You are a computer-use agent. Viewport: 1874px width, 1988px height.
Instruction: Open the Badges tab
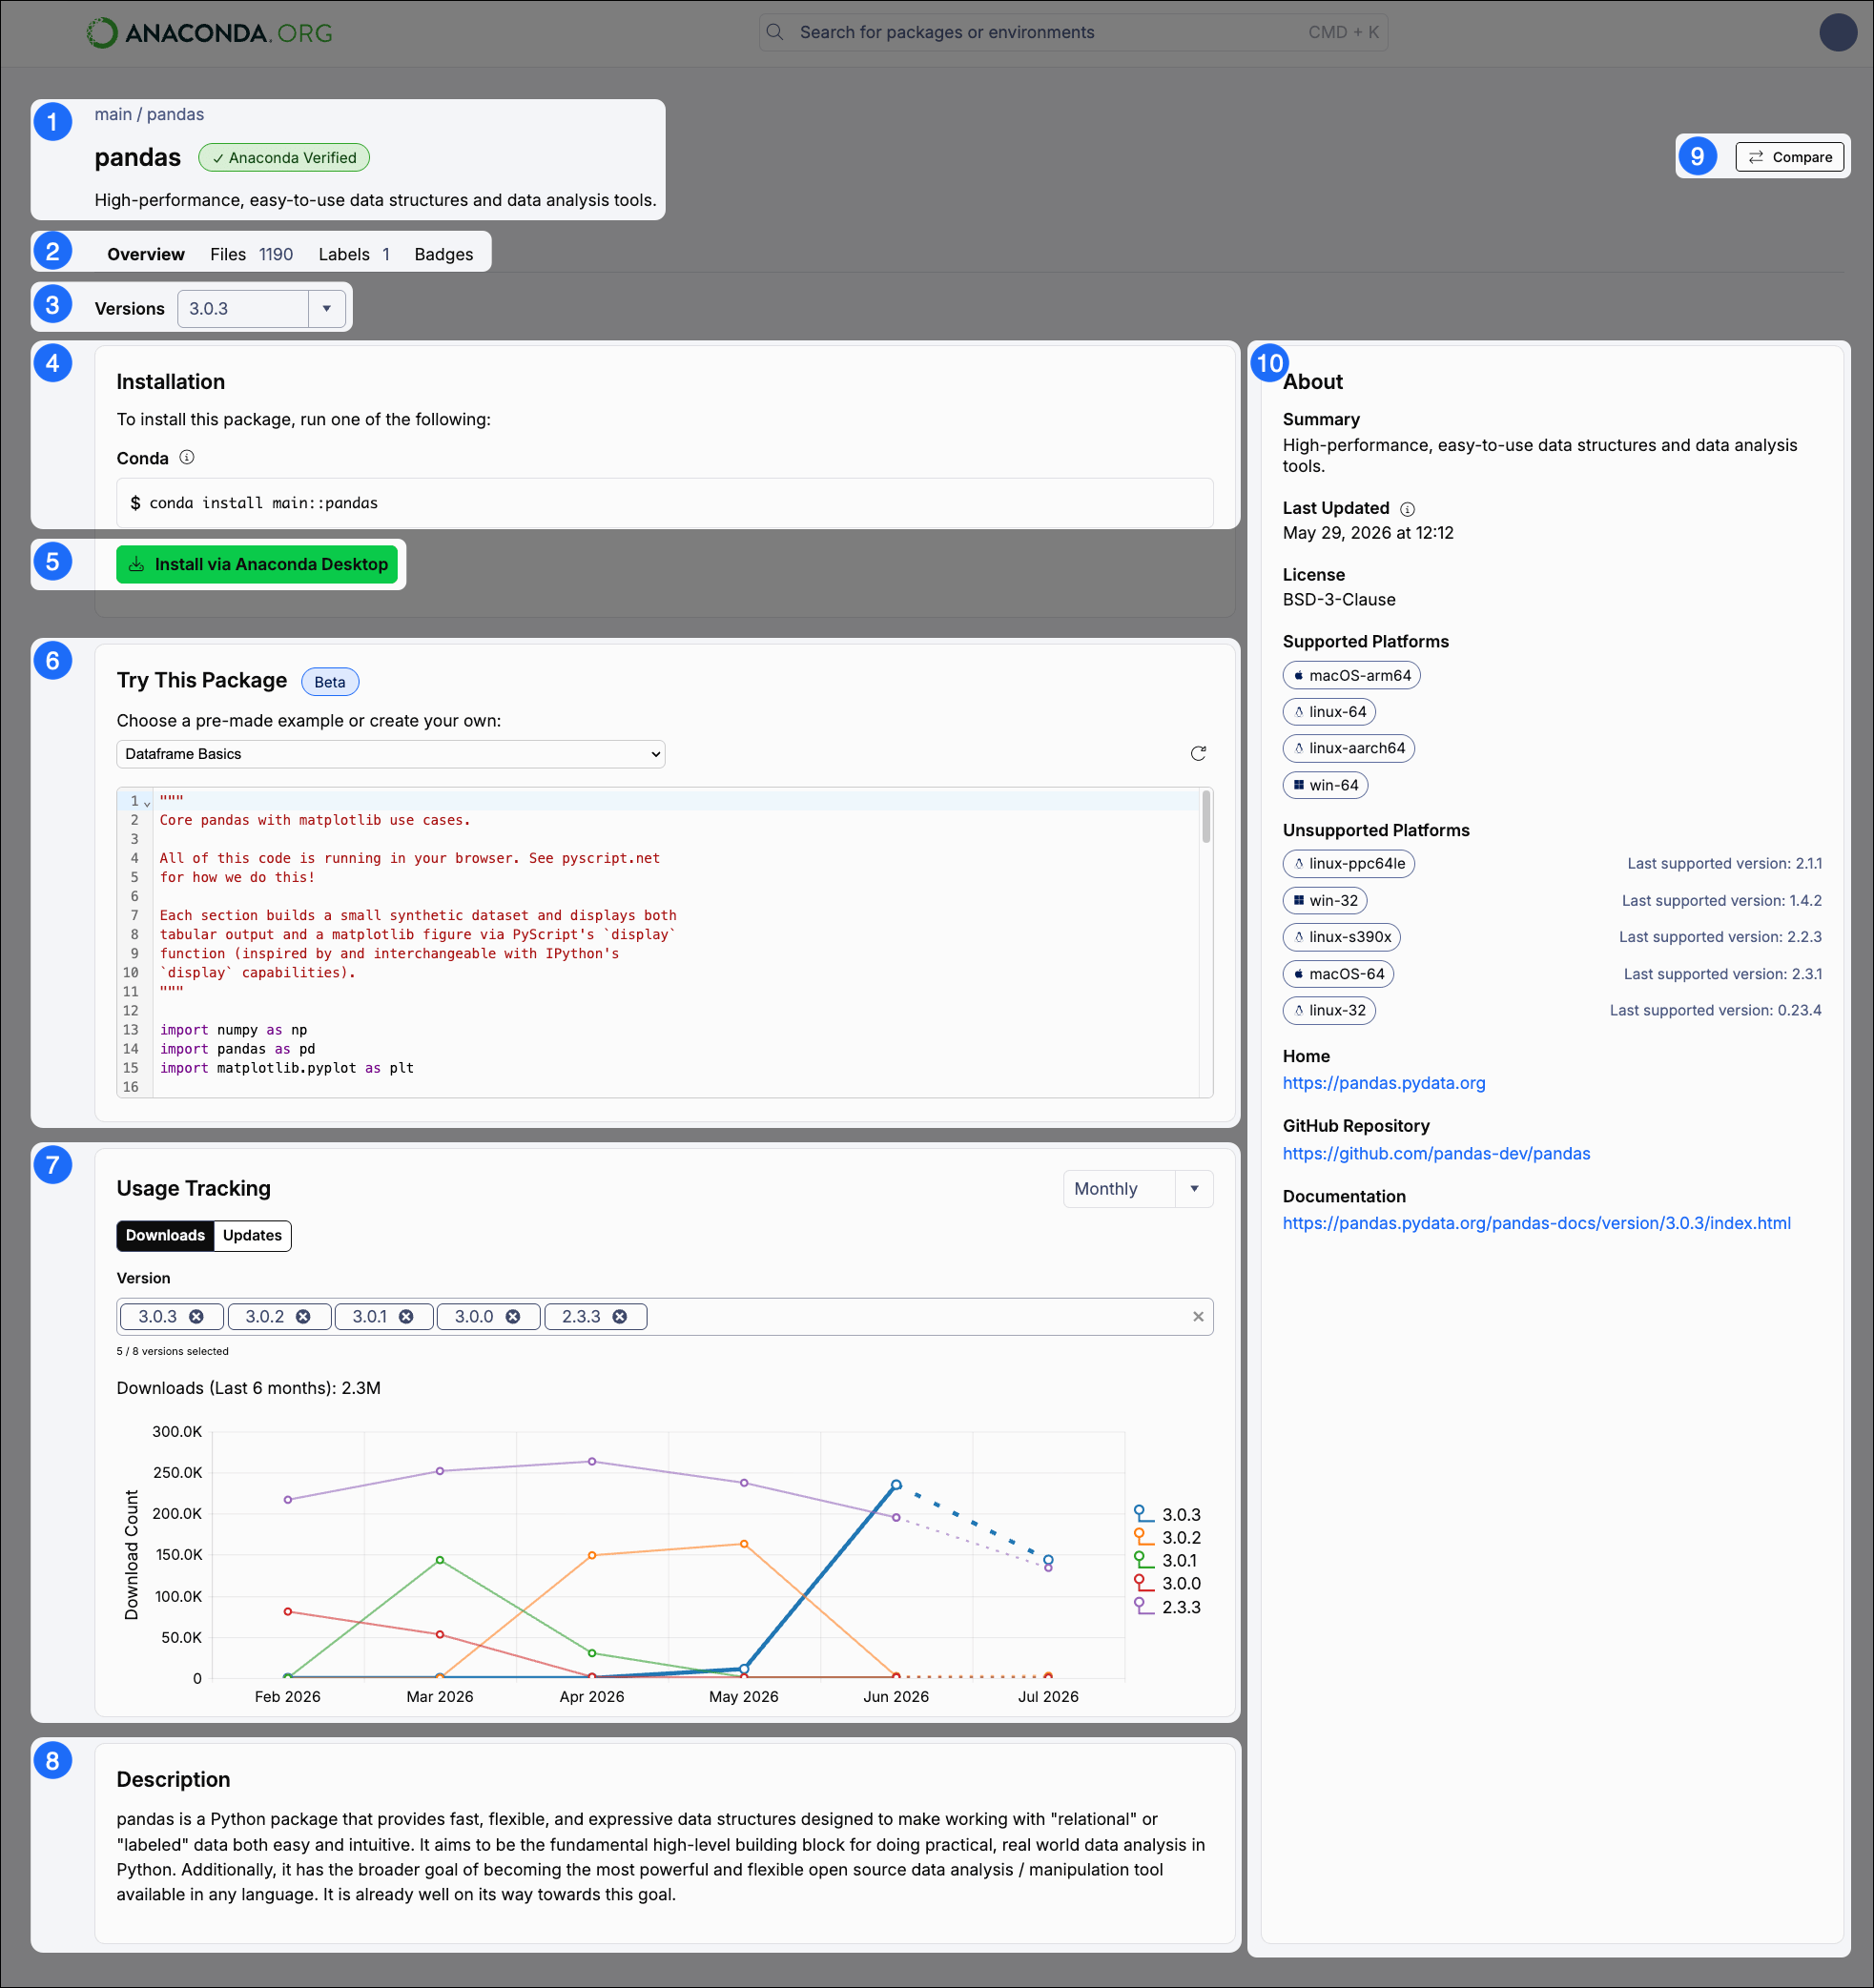pos(444,254)
